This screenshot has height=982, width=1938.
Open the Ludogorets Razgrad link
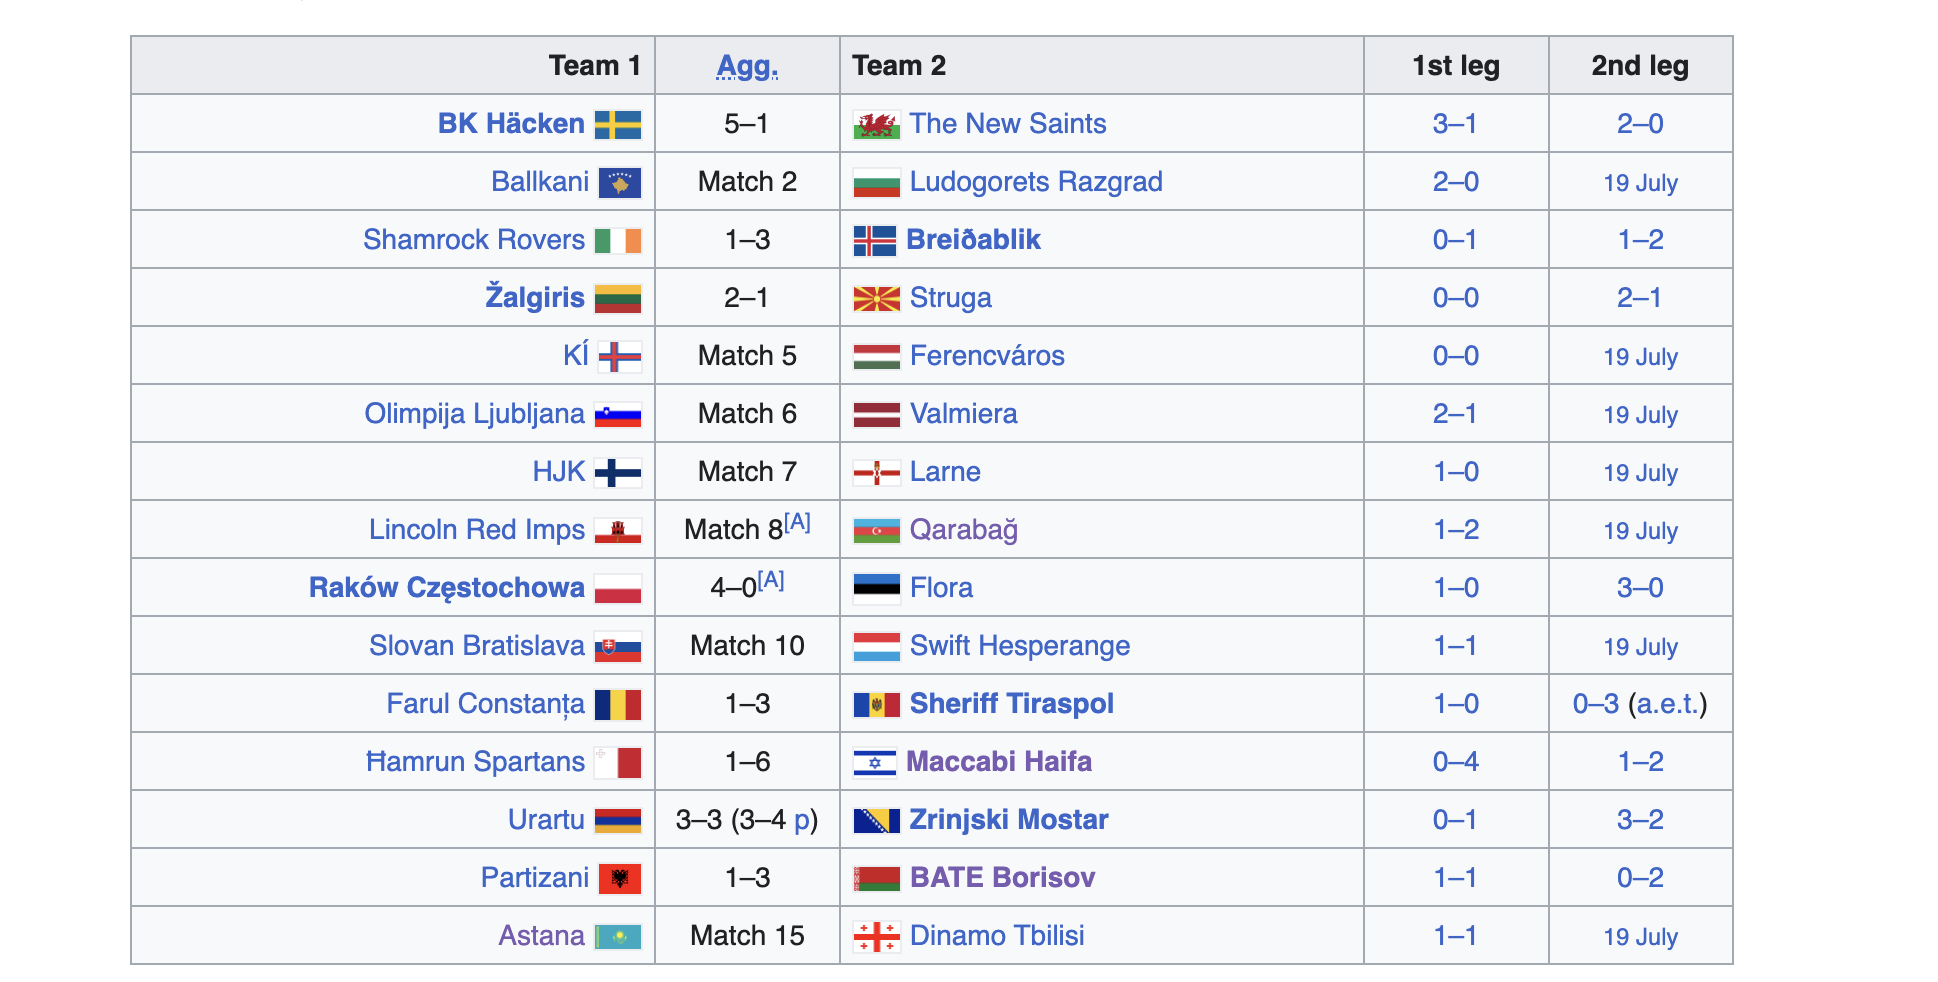(x=1035, y=182)
